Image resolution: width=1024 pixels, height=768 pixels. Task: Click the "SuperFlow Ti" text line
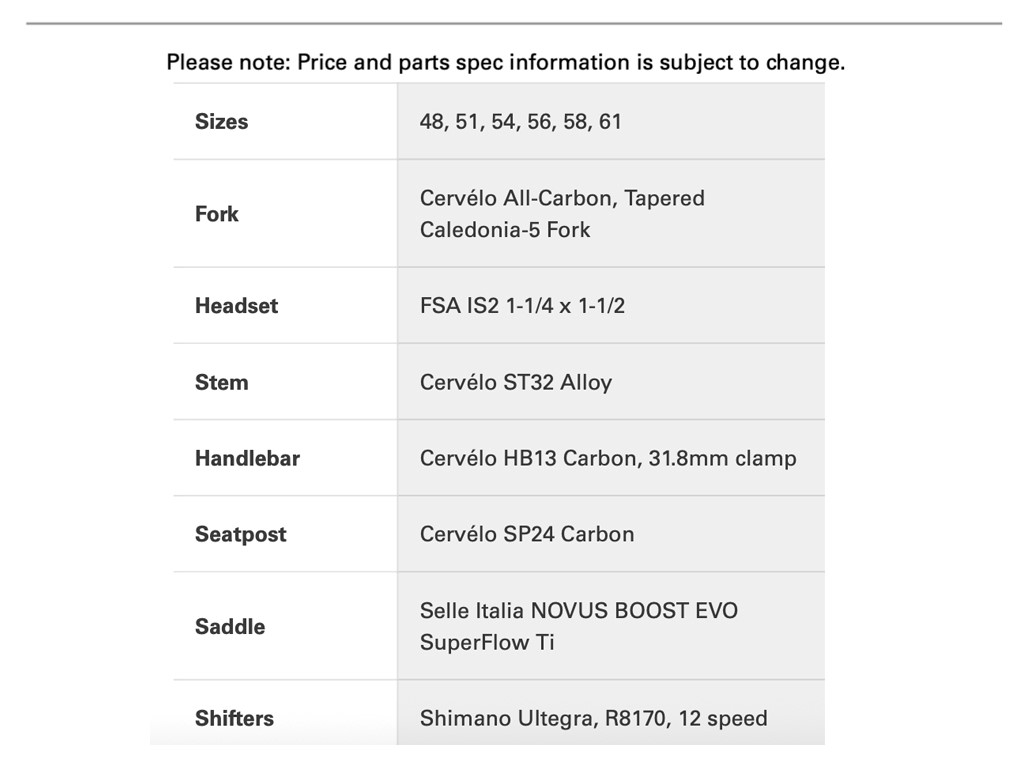[486, 642]
